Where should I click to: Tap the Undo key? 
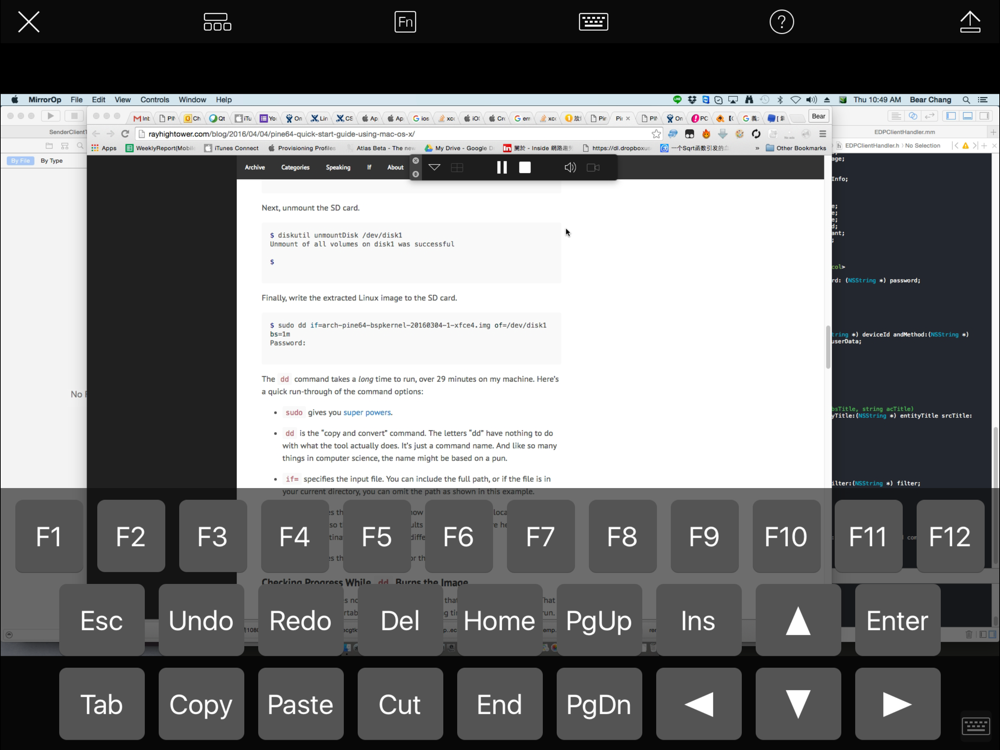(201, 620)
